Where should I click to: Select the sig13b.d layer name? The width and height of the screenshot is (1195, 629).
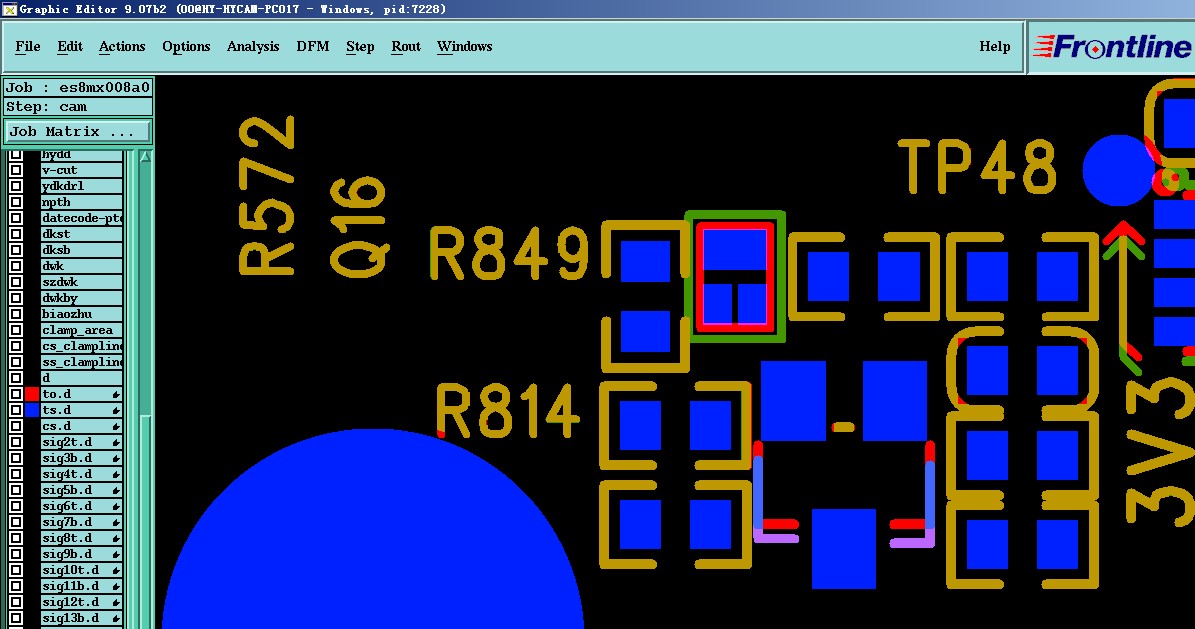pos(82,618)
